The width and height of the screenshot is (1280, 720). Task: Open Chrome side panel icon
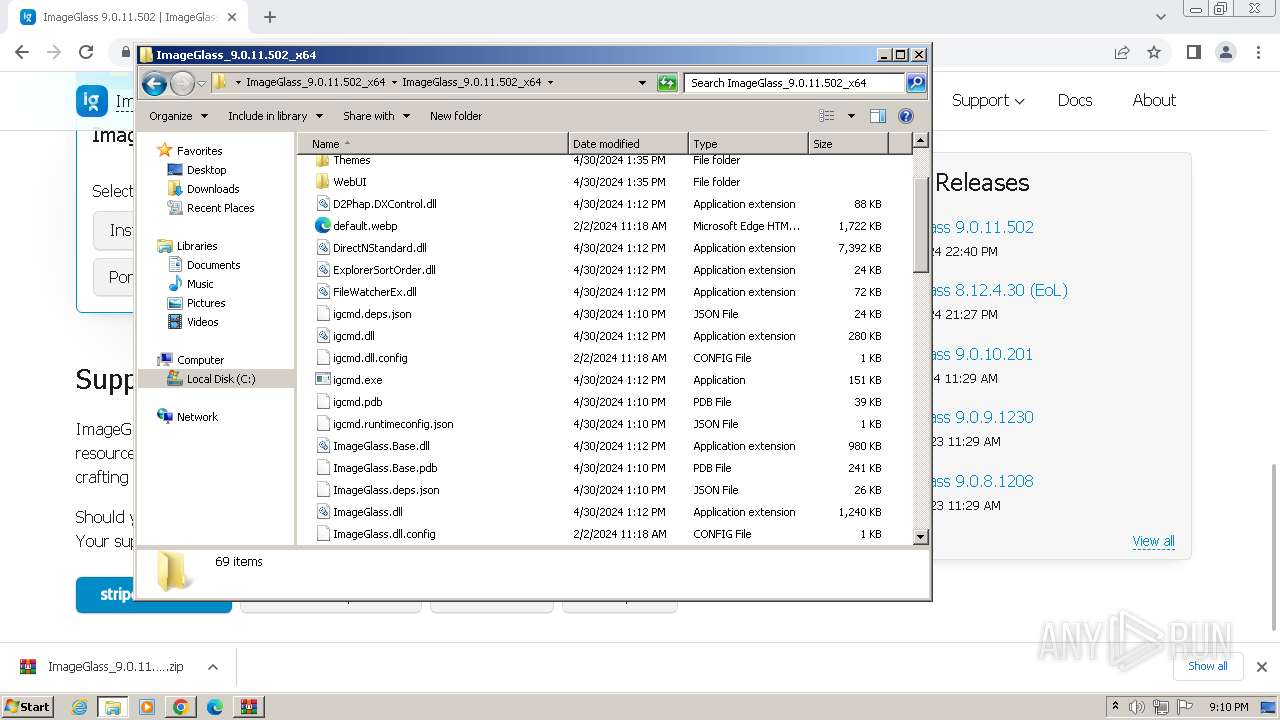pyautogui.click(x=1193, y=52)
